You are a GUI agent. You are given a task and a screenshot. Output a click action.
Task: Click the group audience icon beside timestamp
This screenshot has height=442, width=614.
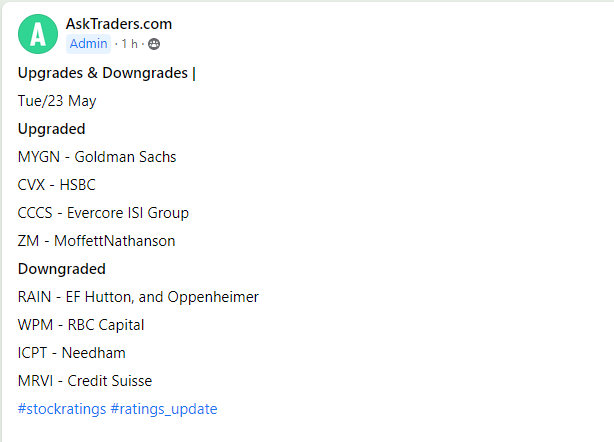pyautogui.click(x=154, y=44)
